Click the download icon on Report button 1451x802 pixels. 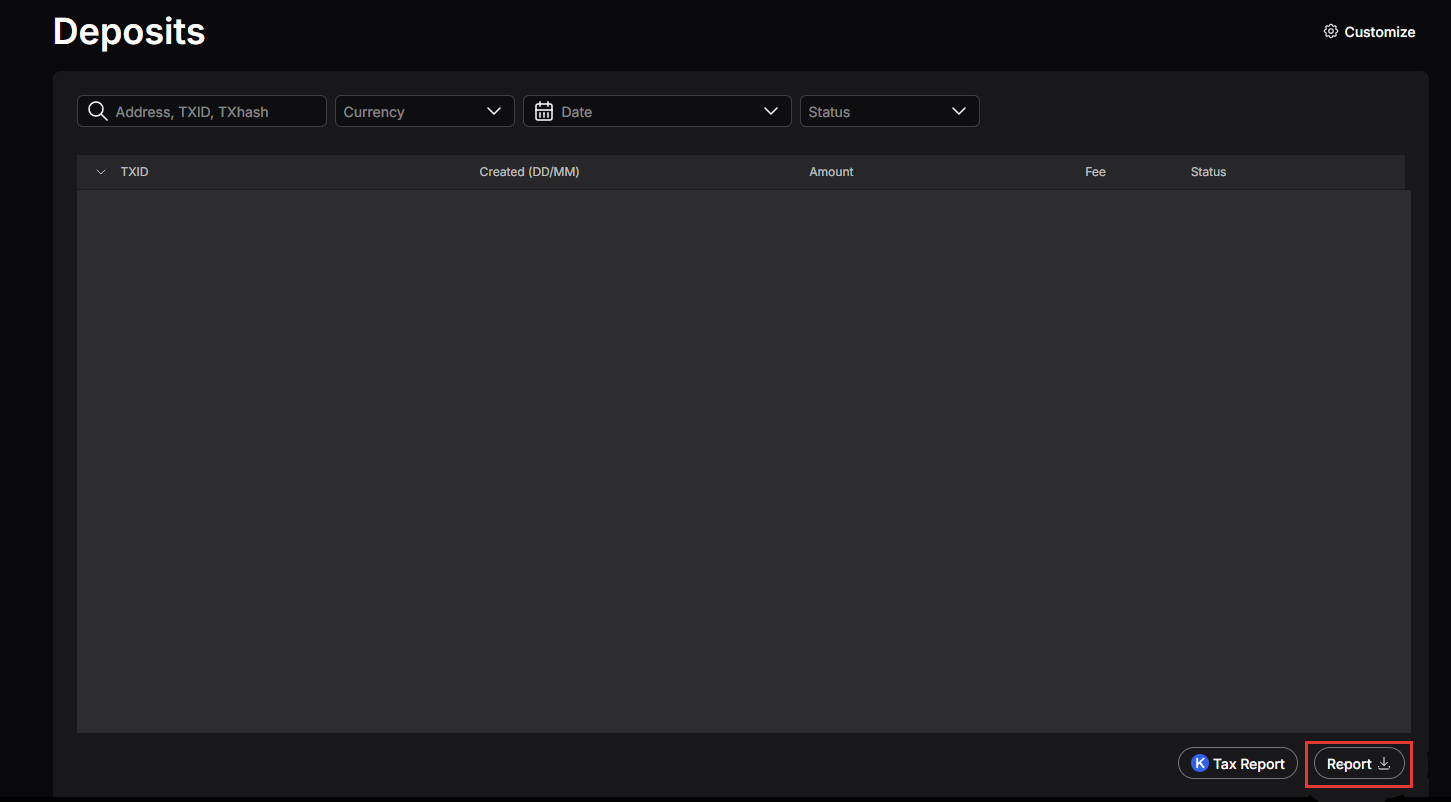point(1384,764)
